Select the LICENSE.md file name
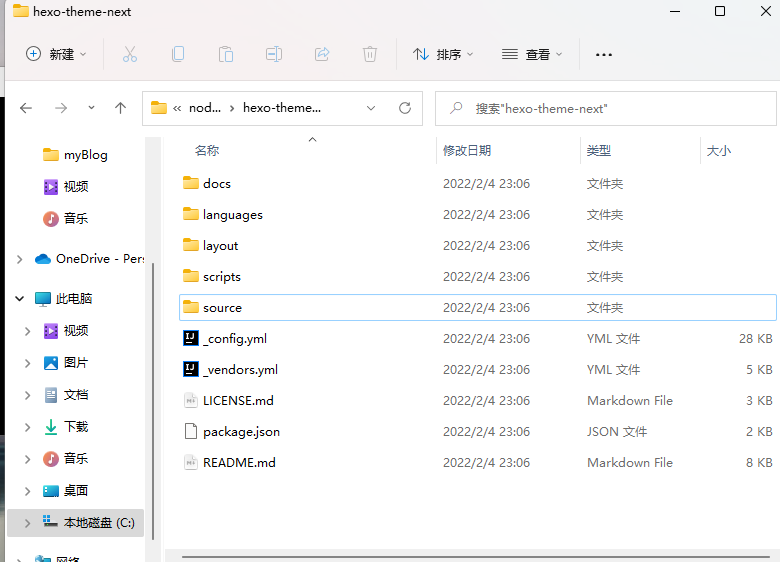This screenshot has height=562, width=780. [x=238, y=400]
